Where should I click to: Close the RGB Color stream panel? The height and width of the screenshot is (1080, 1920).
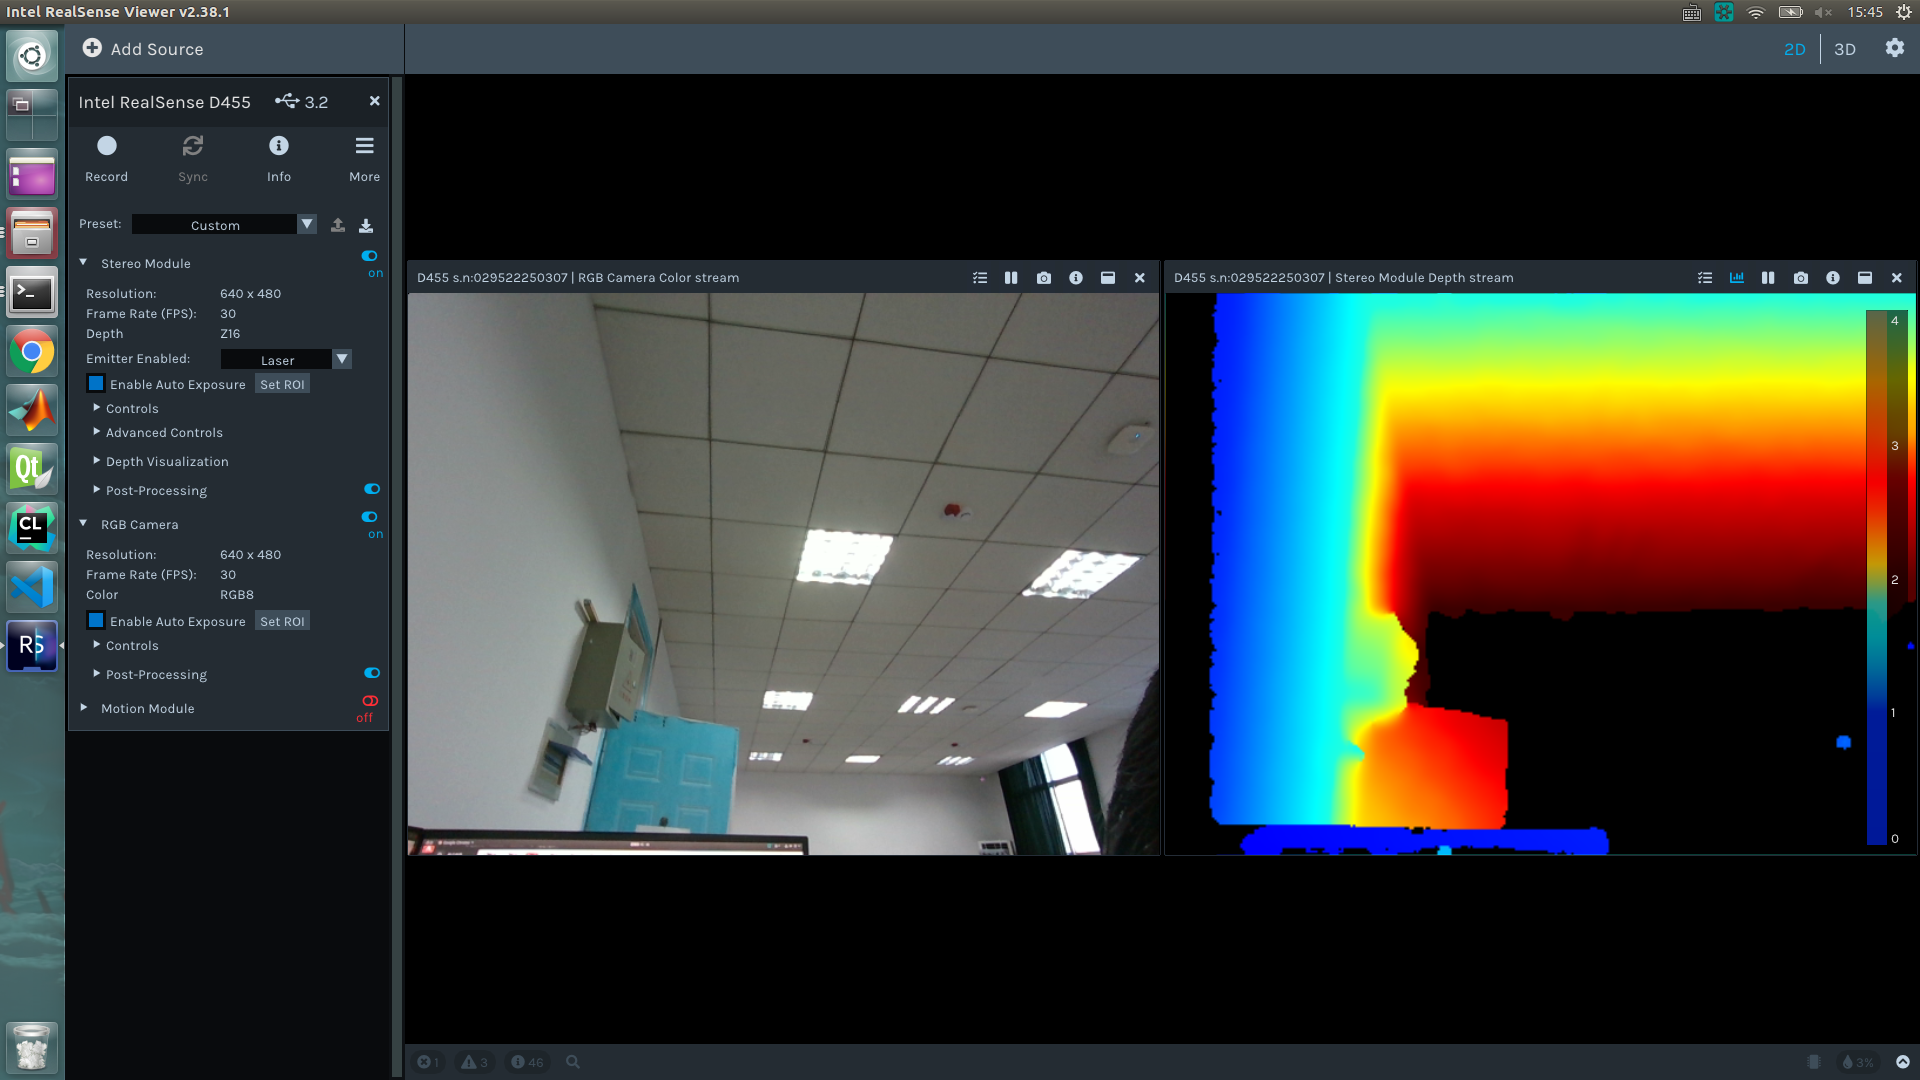(1140, 278)
